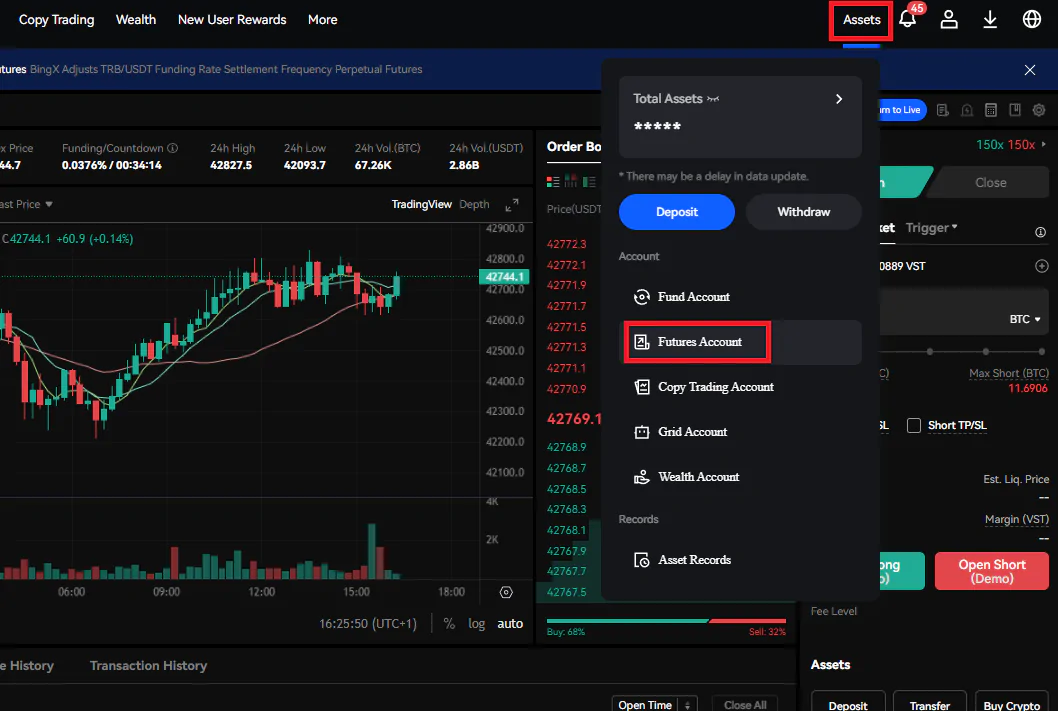This screenshot has width=1058, height=711.
Task: Click the Buy Crypto button
Action: pos(1011,703)
